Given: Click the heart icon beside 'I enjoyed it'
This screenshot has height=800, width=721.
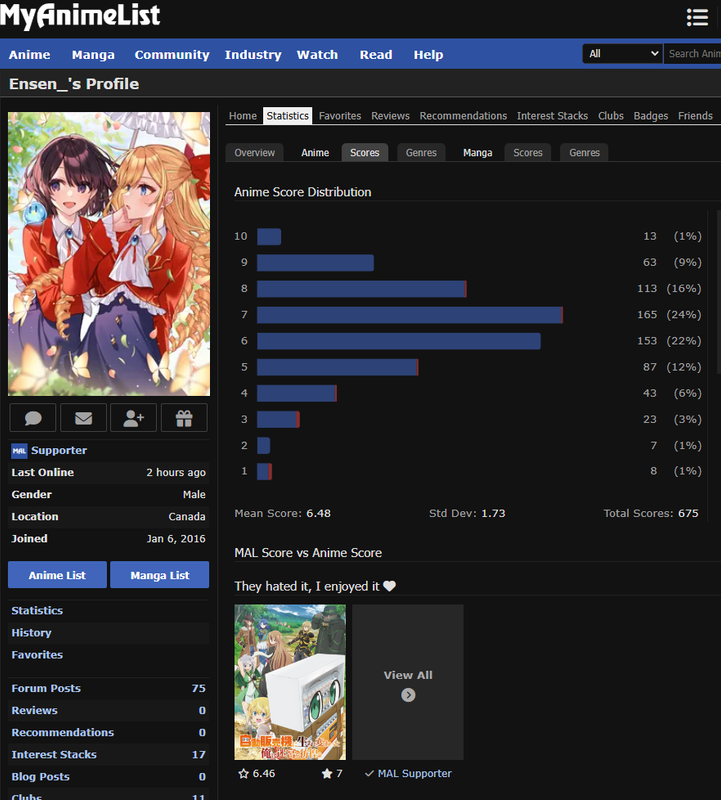Looking at the screenshot, I should 389,586.
